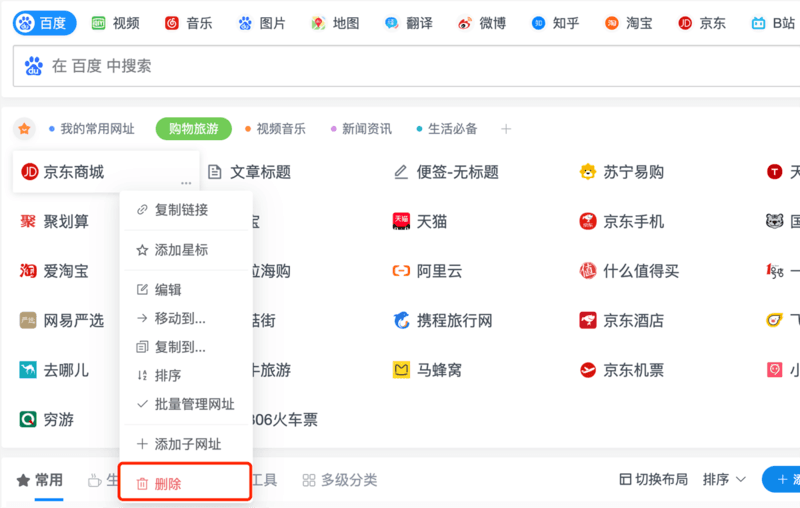Choose 添加子网址 from context menu

pos(187,444)
